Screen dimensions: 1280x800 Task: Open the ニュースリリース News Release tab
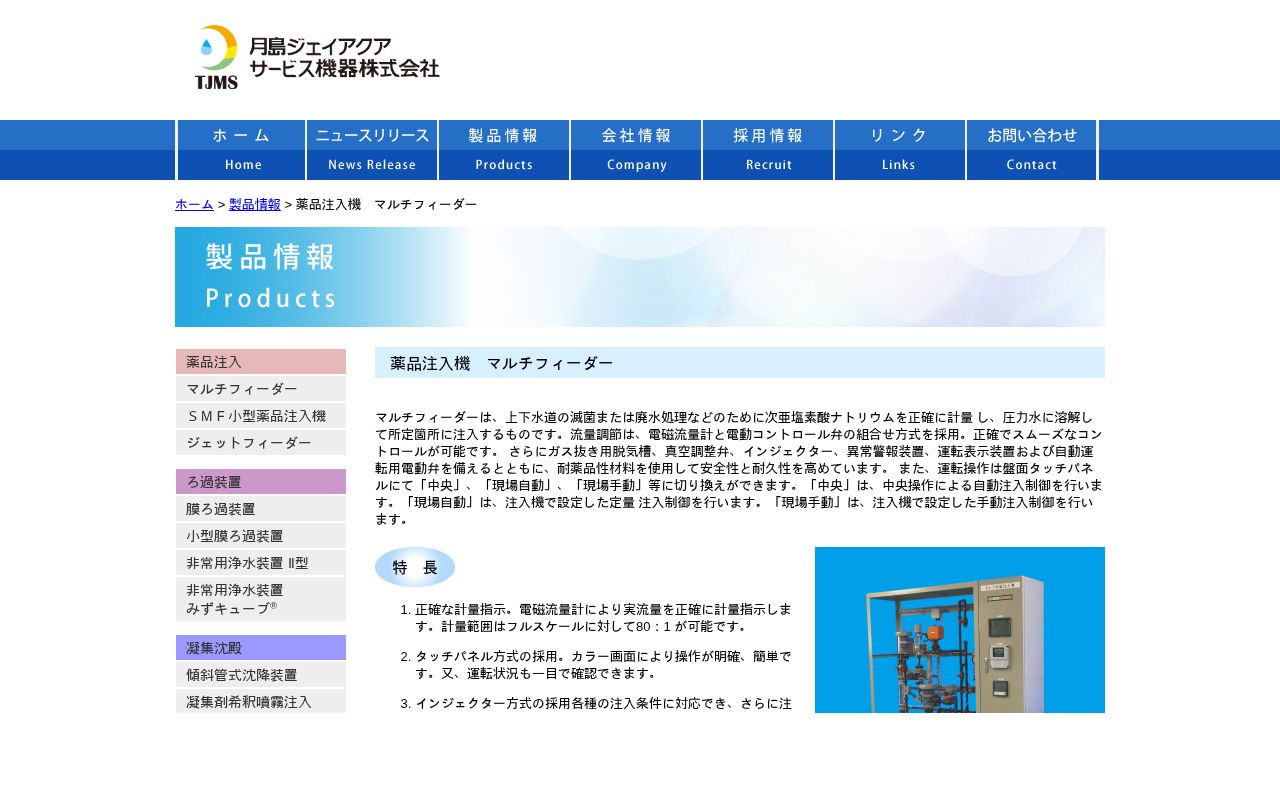(x=372, y=150)
